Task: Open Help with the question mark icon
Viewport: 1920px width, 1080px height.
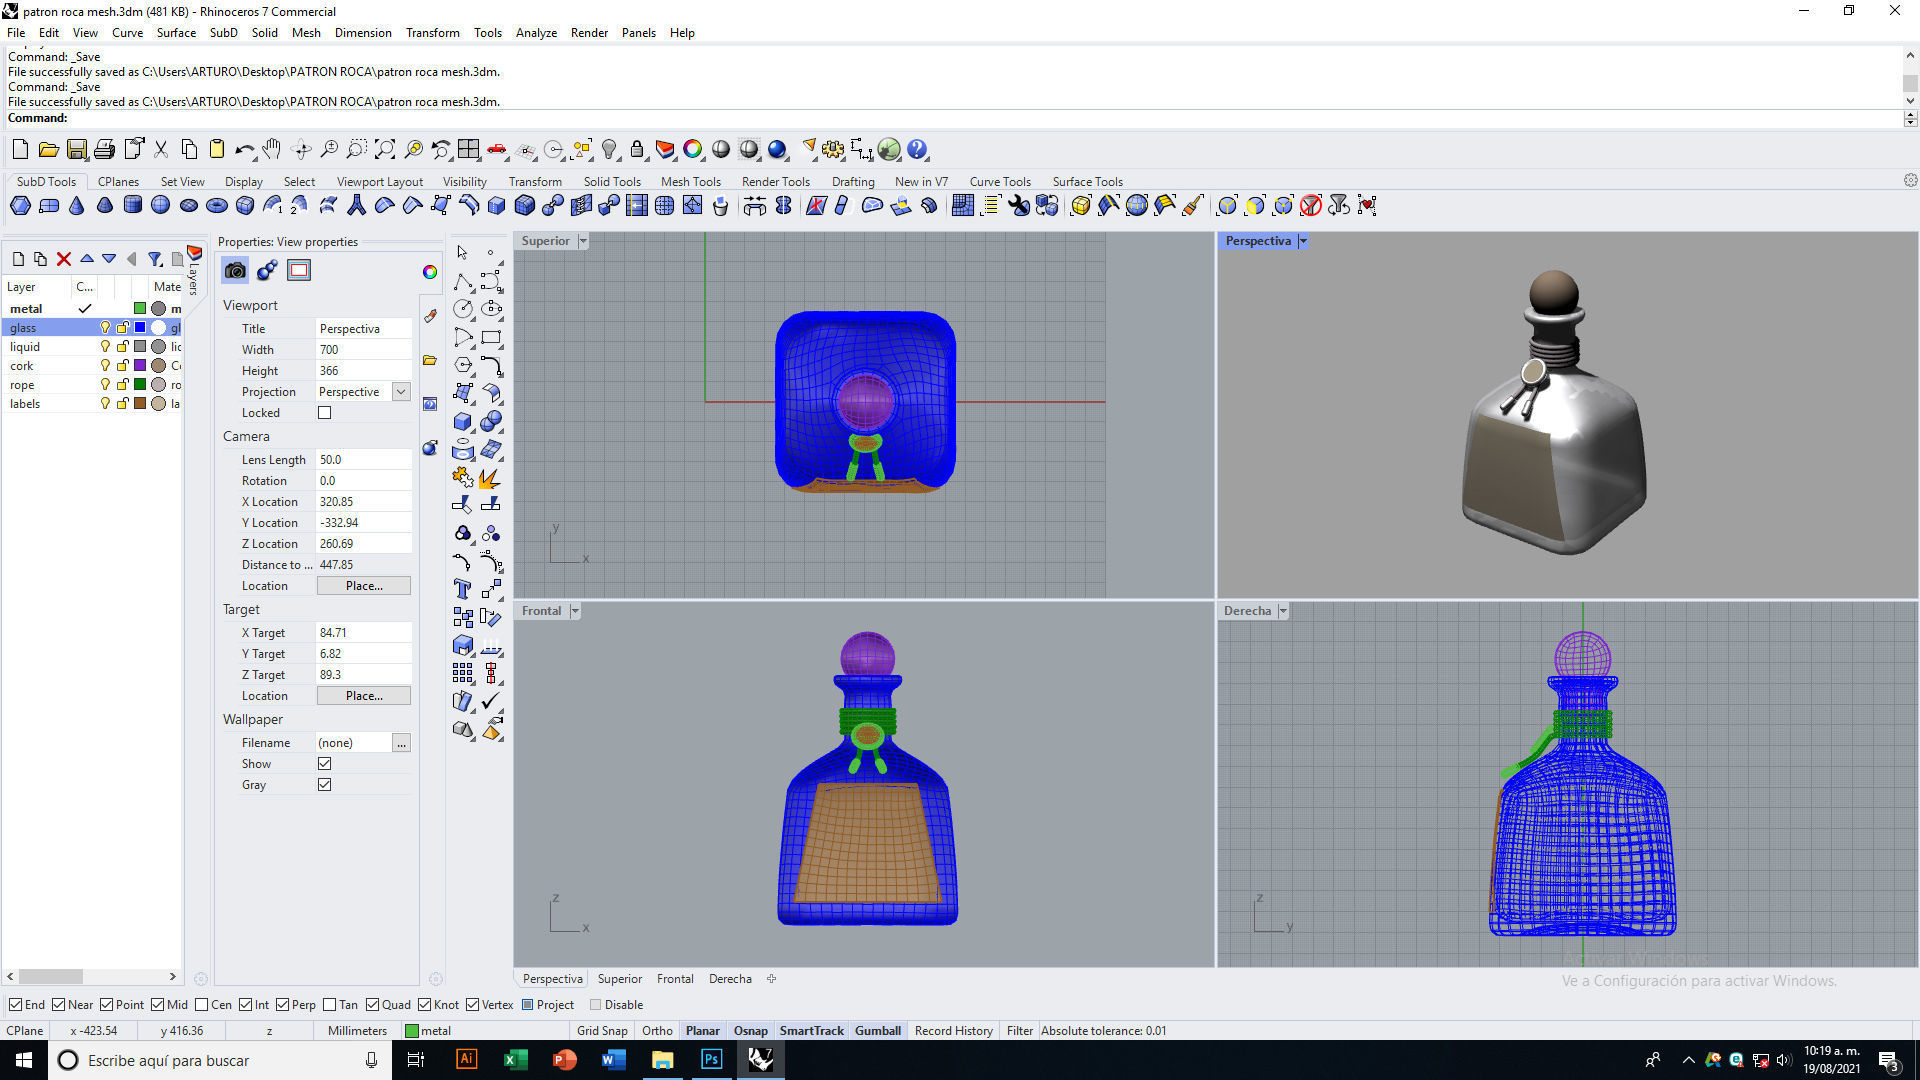Action: pyautogui.click(x=917, y=150)
